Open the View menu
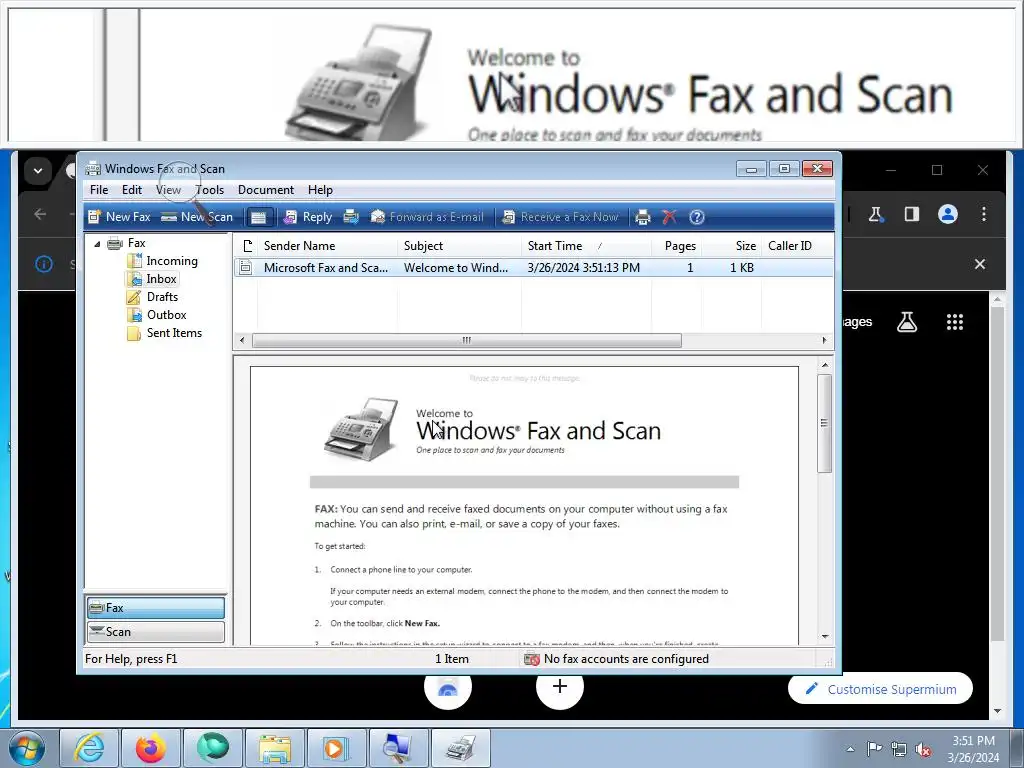This screenshot has width=1024, height=768. coord(168,190)
